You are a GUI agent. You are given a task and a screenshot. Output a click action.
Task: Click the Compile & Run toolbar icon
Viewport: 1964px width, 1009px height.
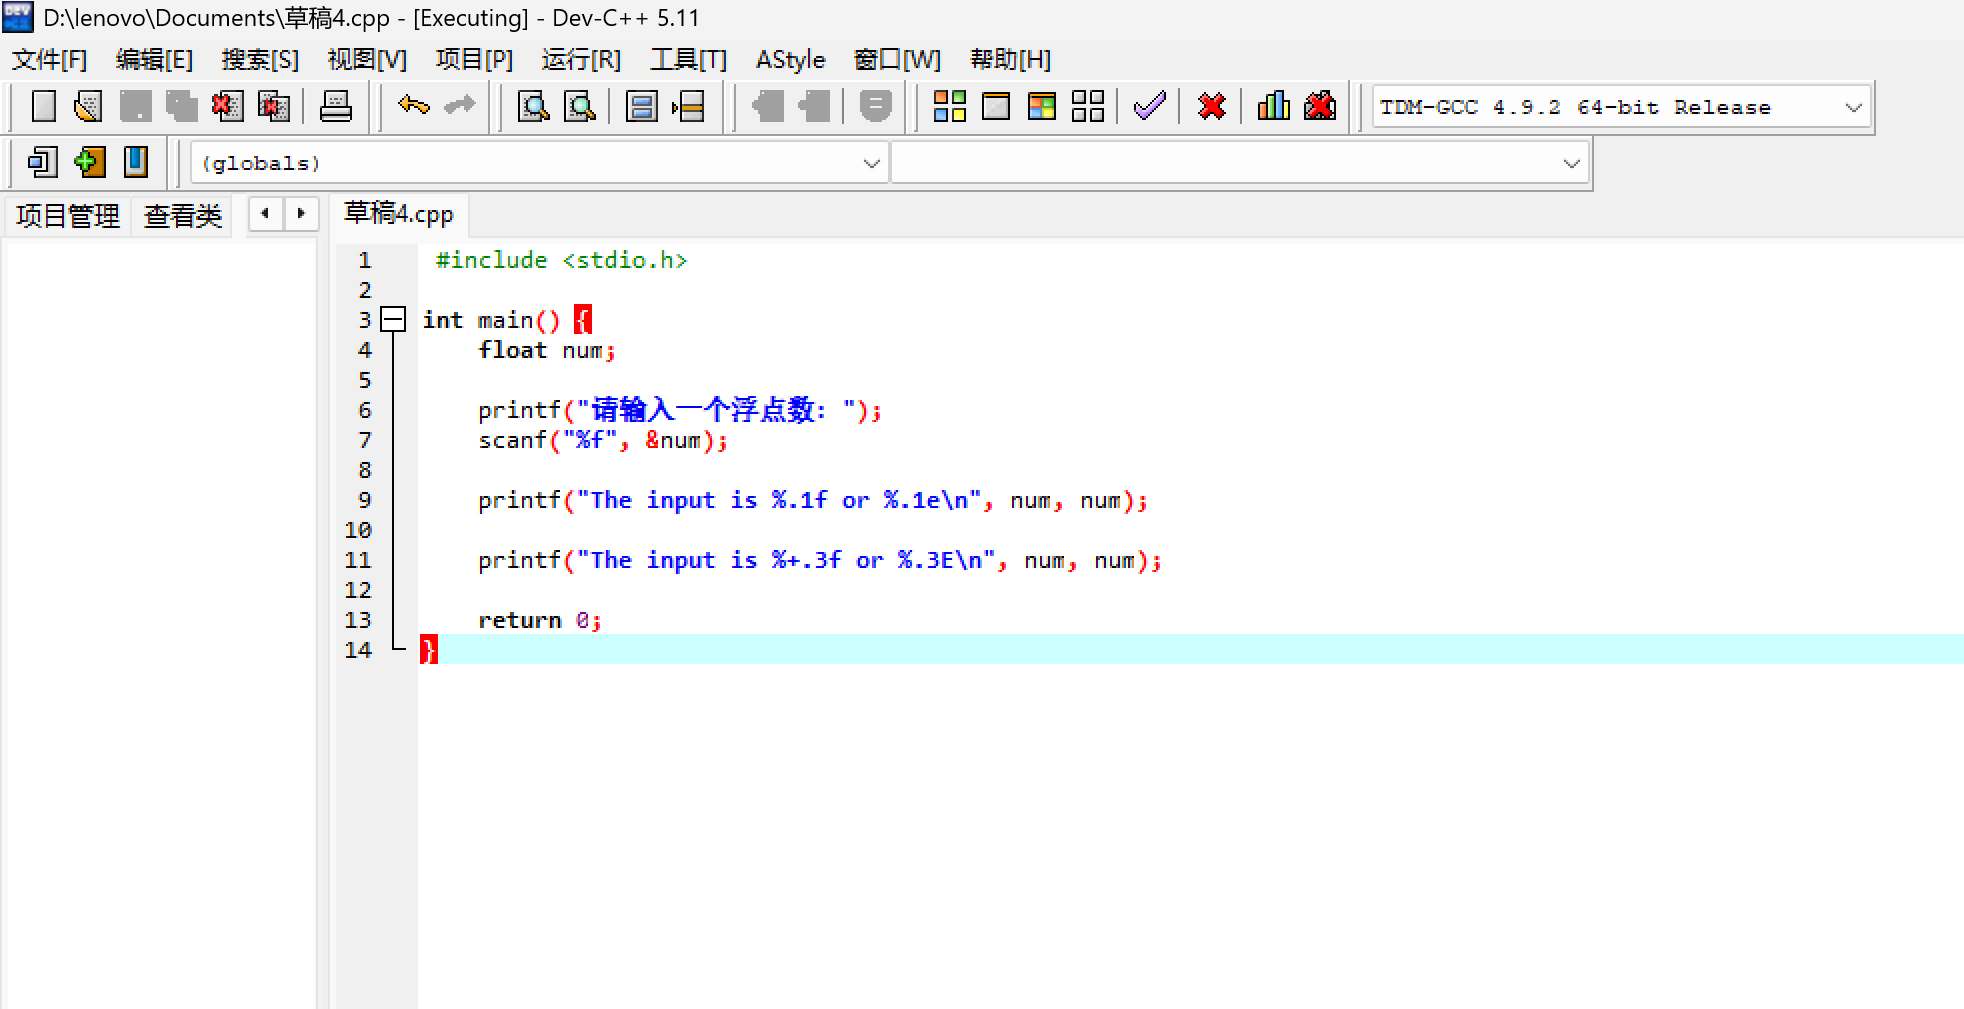coord(1042,106)
